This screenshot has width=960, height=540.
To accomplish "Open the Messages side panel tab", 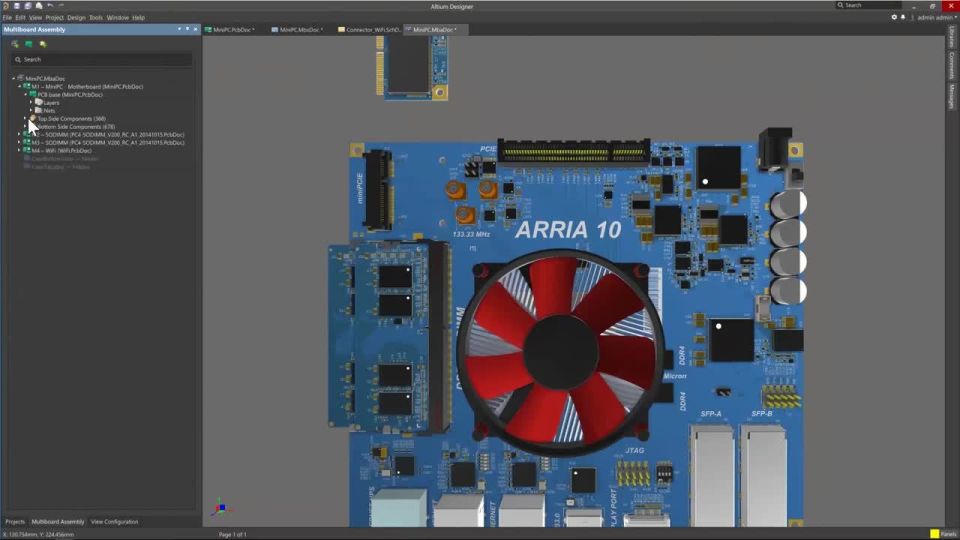I will point(951,96).
